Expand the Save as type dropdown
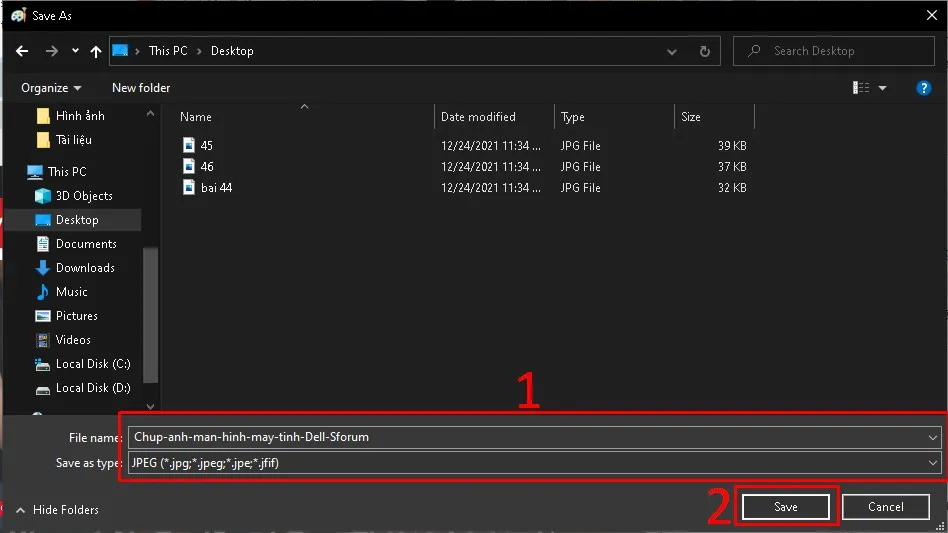This screenshot has height=533, width=948. click(933, 463)
